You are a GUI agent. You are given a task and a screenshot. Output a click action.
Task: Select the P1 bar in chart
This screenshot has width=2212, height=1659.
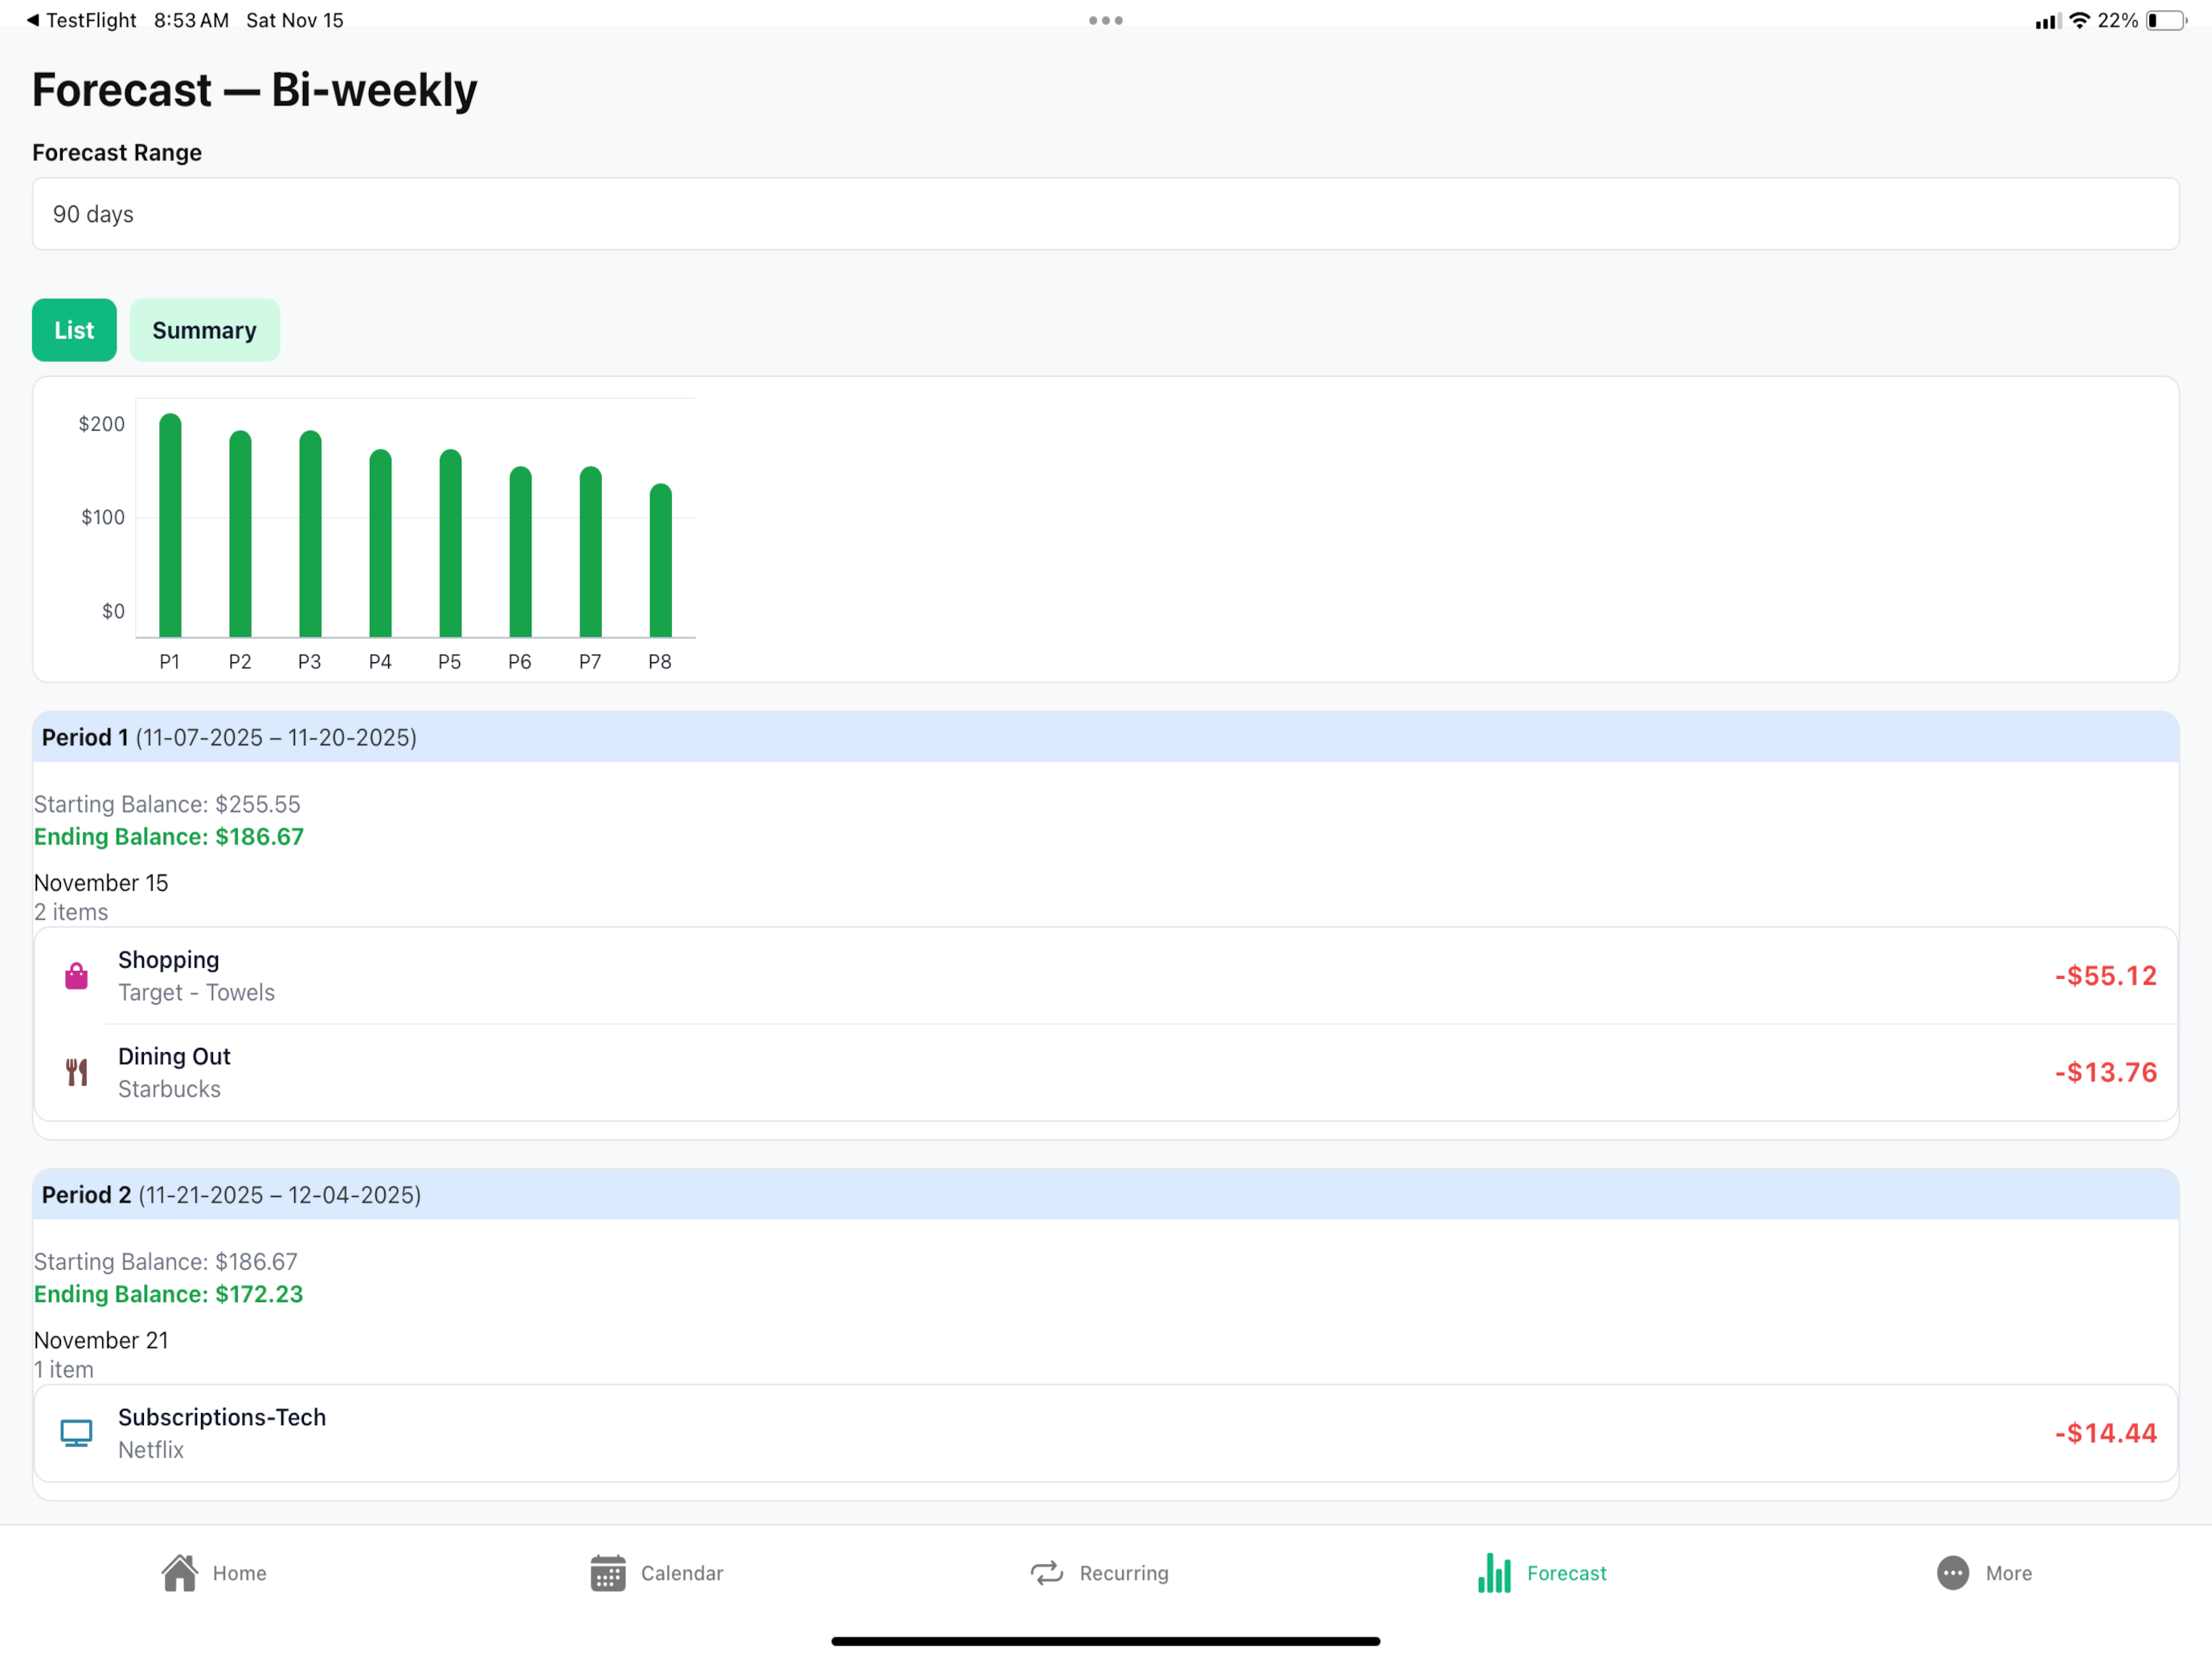170,525
